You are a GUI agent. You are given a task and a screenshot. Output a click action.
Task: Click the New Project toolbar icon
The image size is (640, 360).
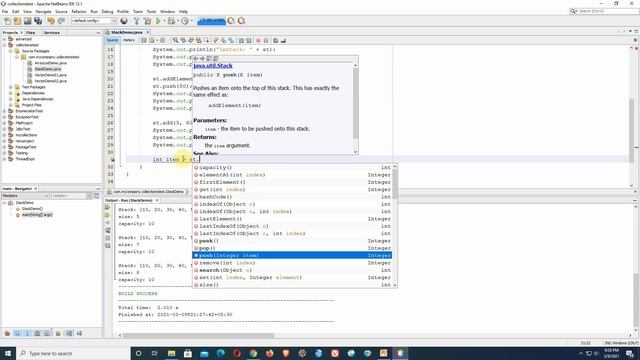17,21
